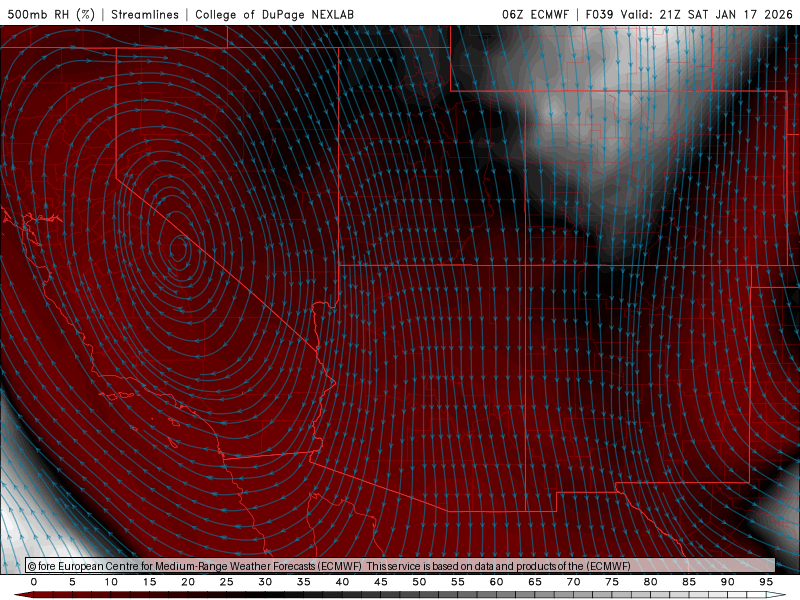This screenshot has height=600, width=800.
Task: Click the "F039" forecast hour text
Action: click(x=600, y=14)
